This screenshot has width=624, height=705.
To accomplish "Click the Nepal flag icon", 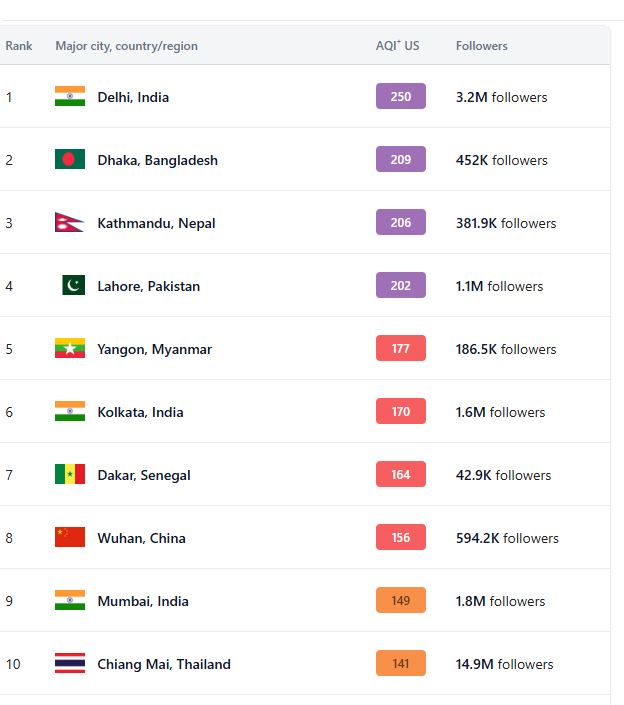I will point(69,223).
